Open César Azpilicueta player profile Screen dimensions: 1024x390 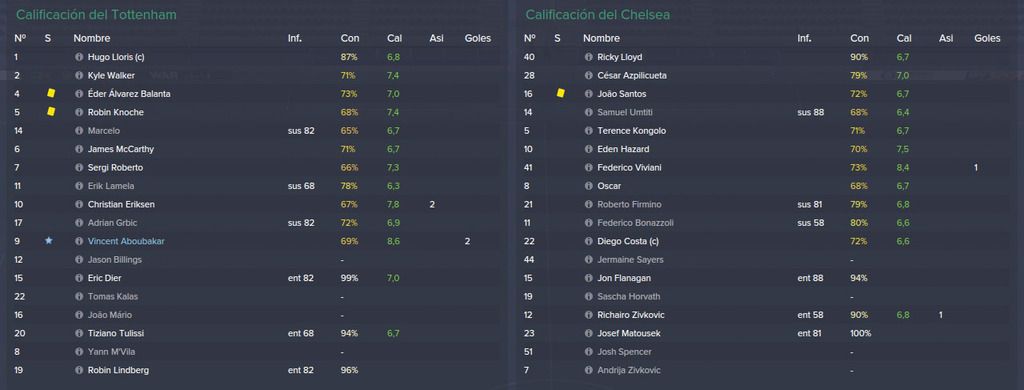click(x=632, y=76)
